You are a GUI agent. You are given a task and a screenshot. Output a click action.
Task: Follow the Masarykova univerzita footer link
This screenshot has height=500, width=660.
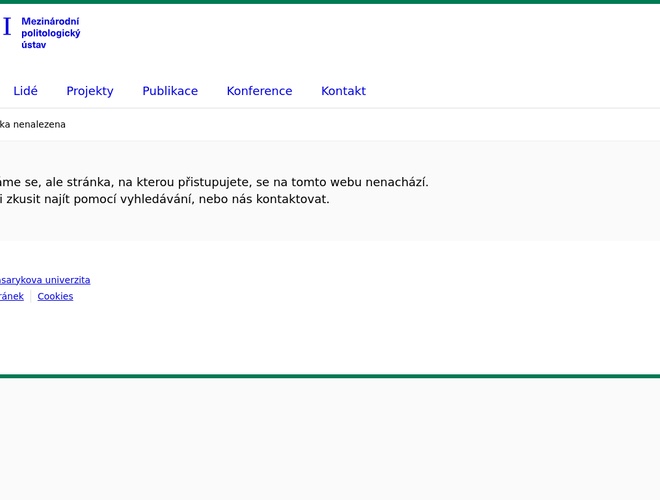click(44, 280)
